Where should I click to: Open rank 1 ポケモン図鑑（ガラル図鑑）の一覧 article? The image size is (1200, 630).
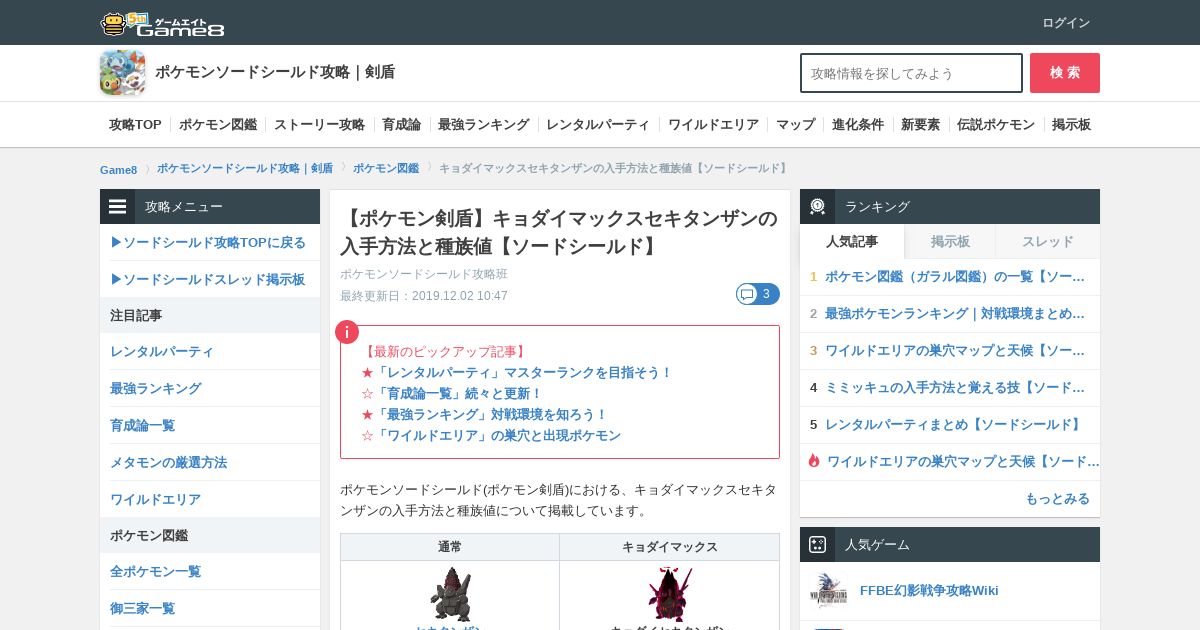[955, 277]
